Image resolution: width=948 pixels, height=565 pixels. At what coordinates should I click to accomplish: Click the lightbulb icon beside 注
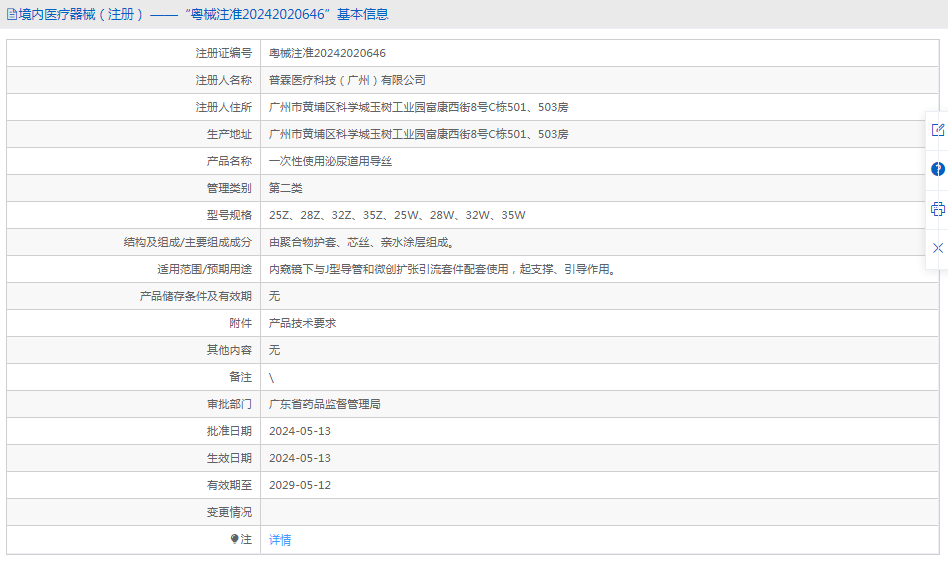(235, 539)
